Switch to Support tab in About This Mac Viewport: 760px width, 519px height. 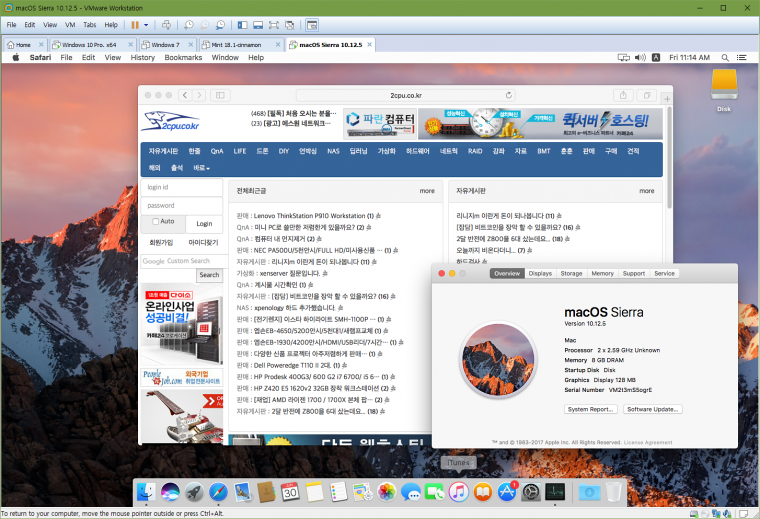pos(633,273)
